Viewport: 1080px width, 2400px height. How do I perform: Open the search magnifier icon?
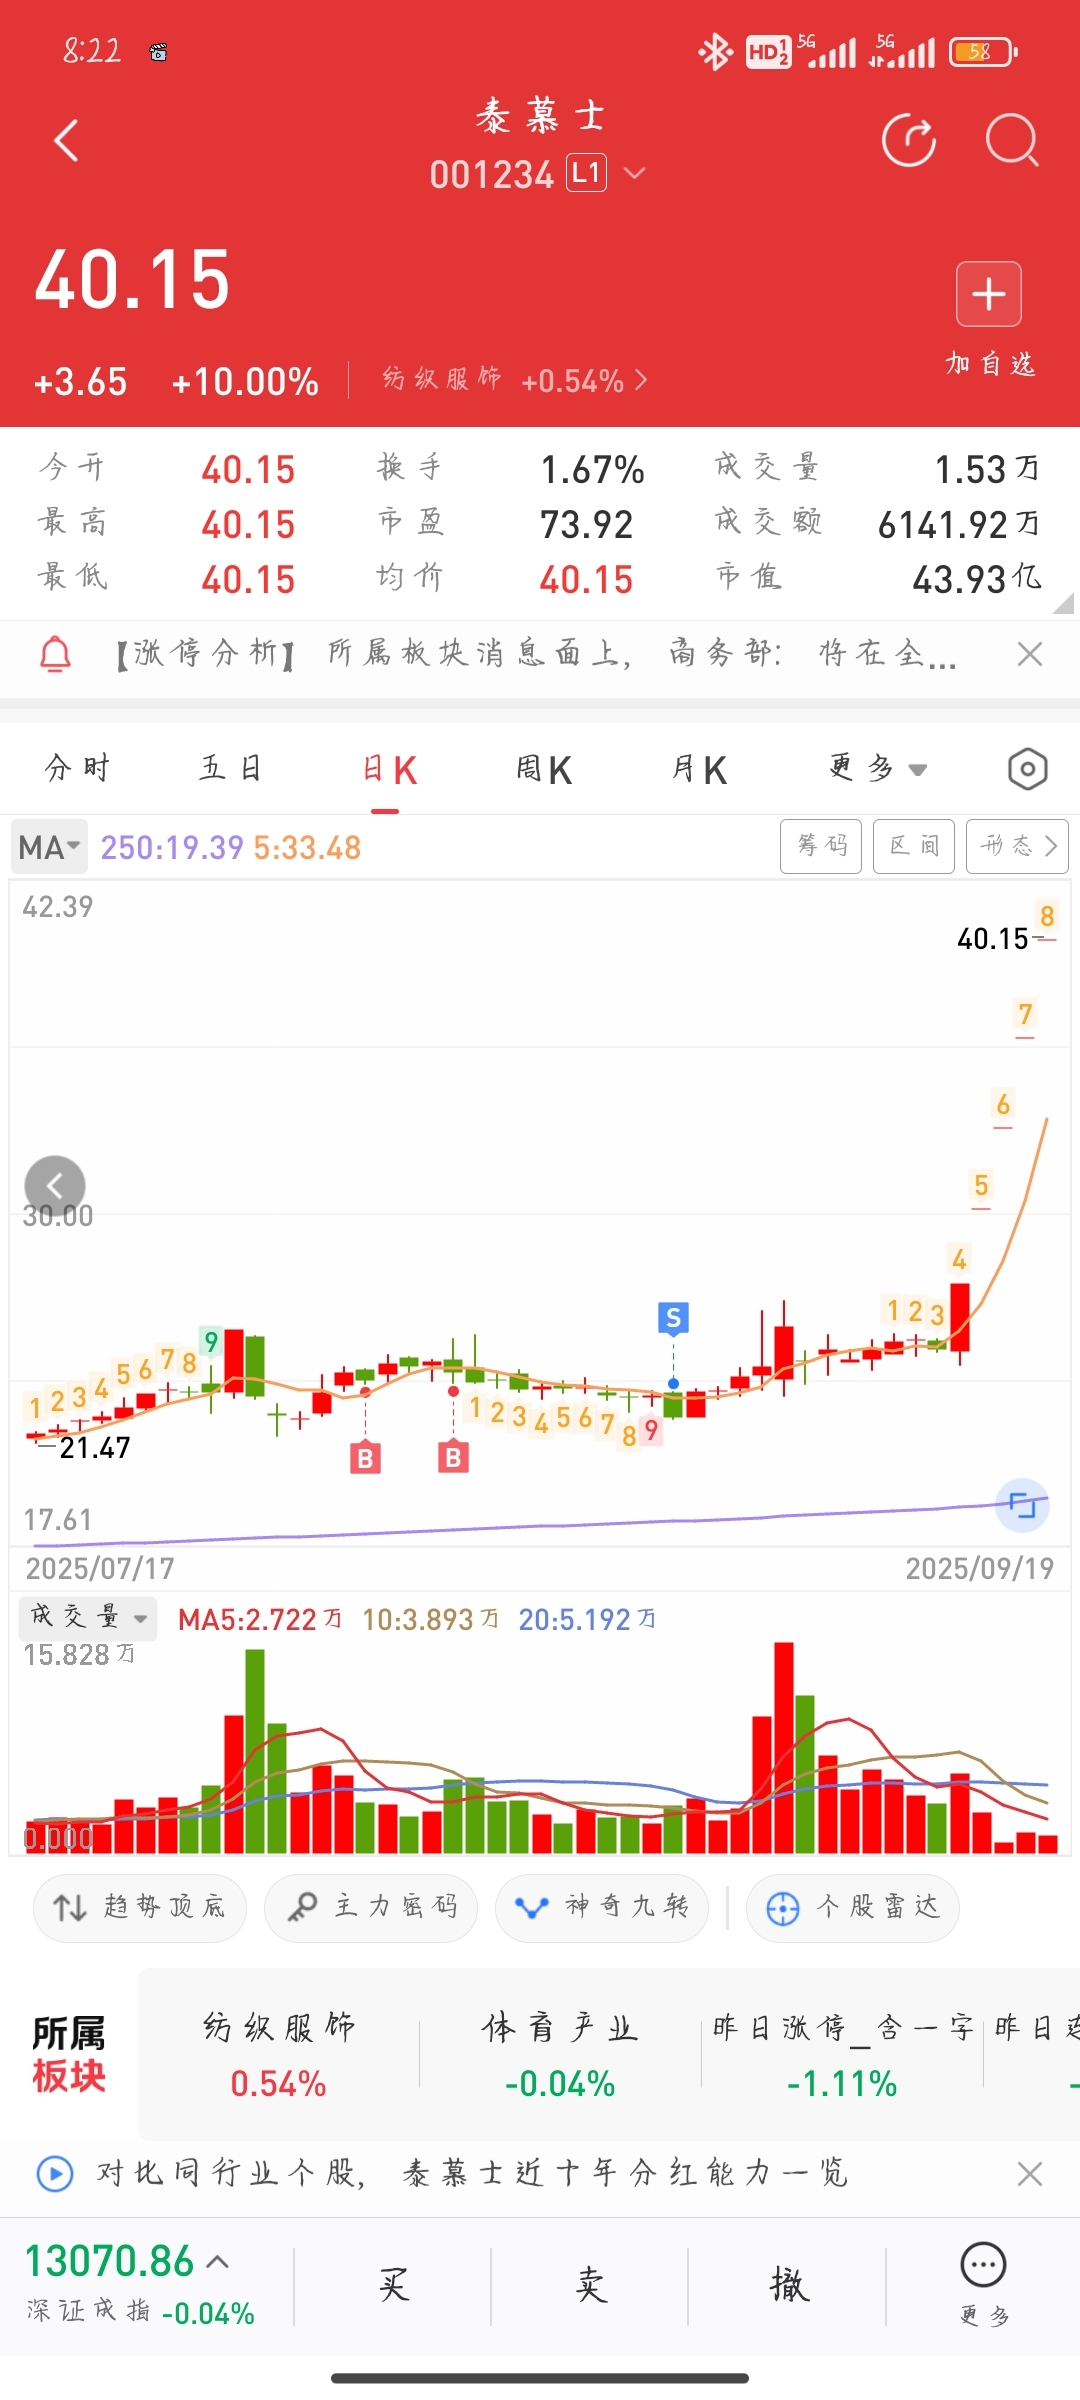[1012, 141]
